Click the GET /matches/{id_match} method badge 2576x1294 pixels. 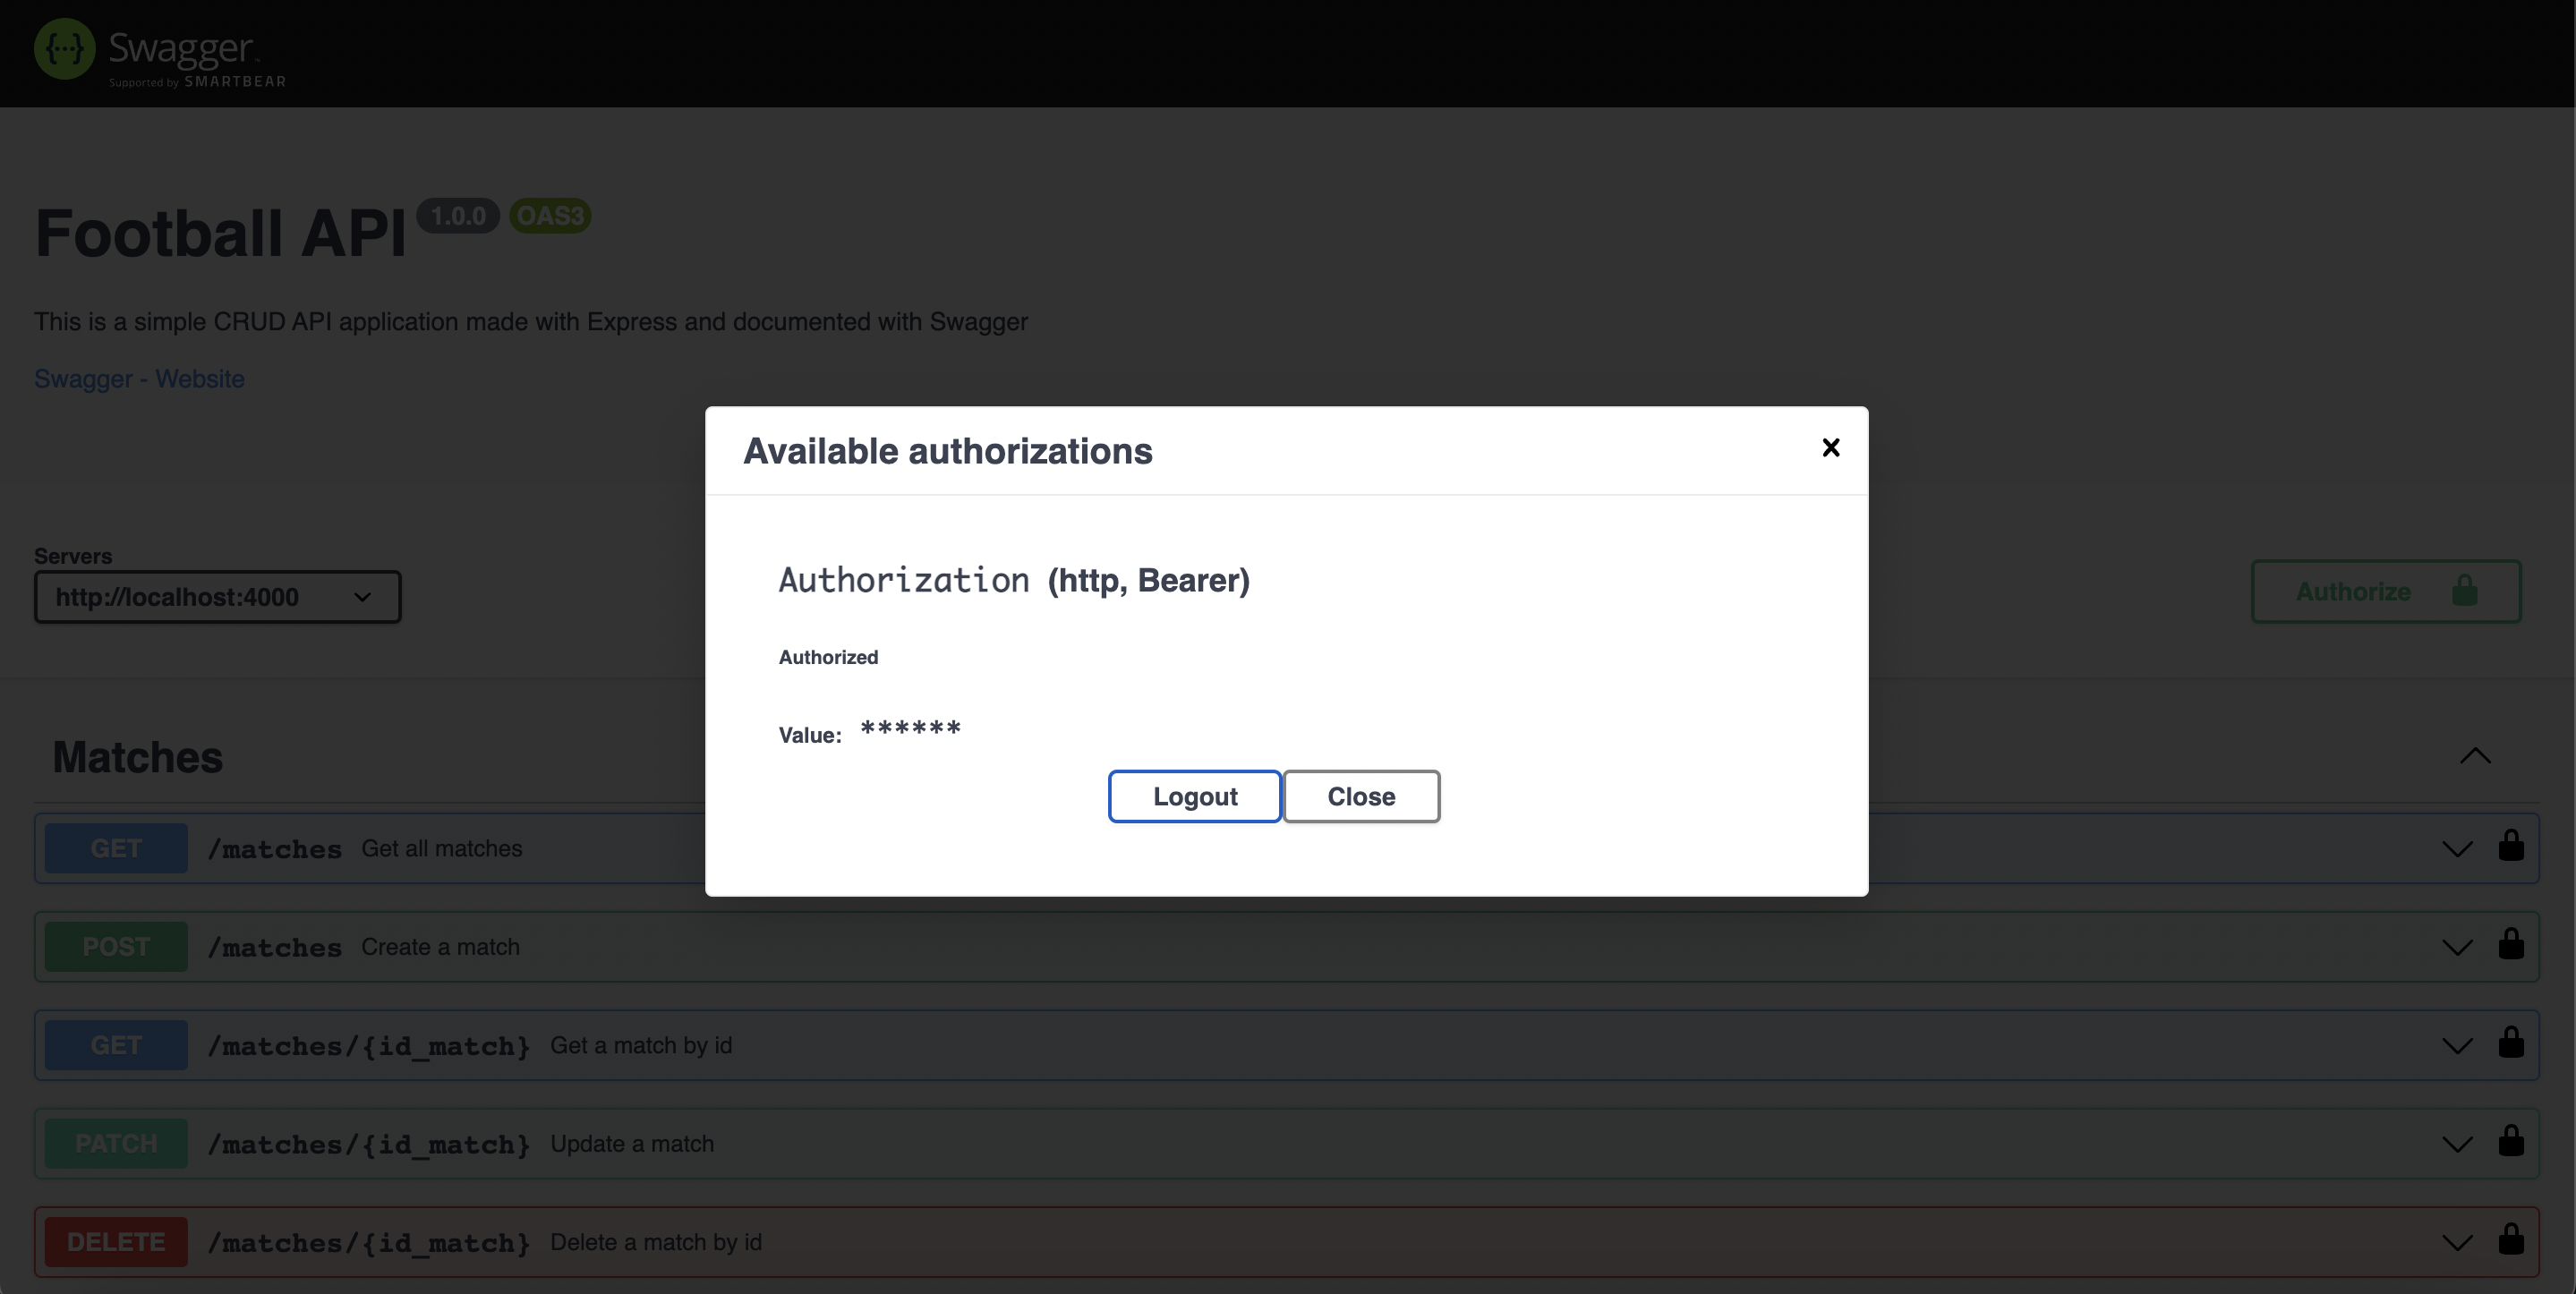tap(116, 1045)
